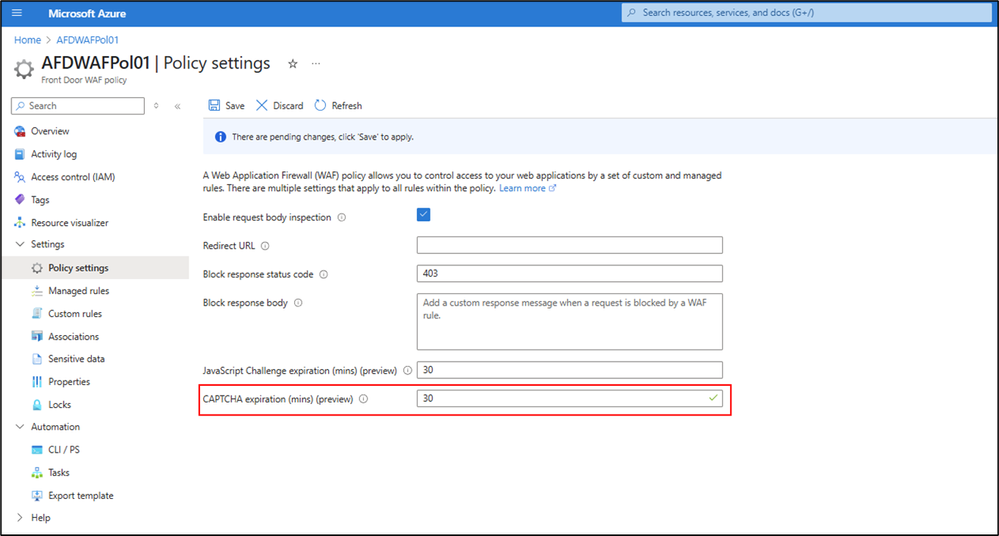Click the Discard changes X icon
This screenshot has height=536, width=999.
262,105
